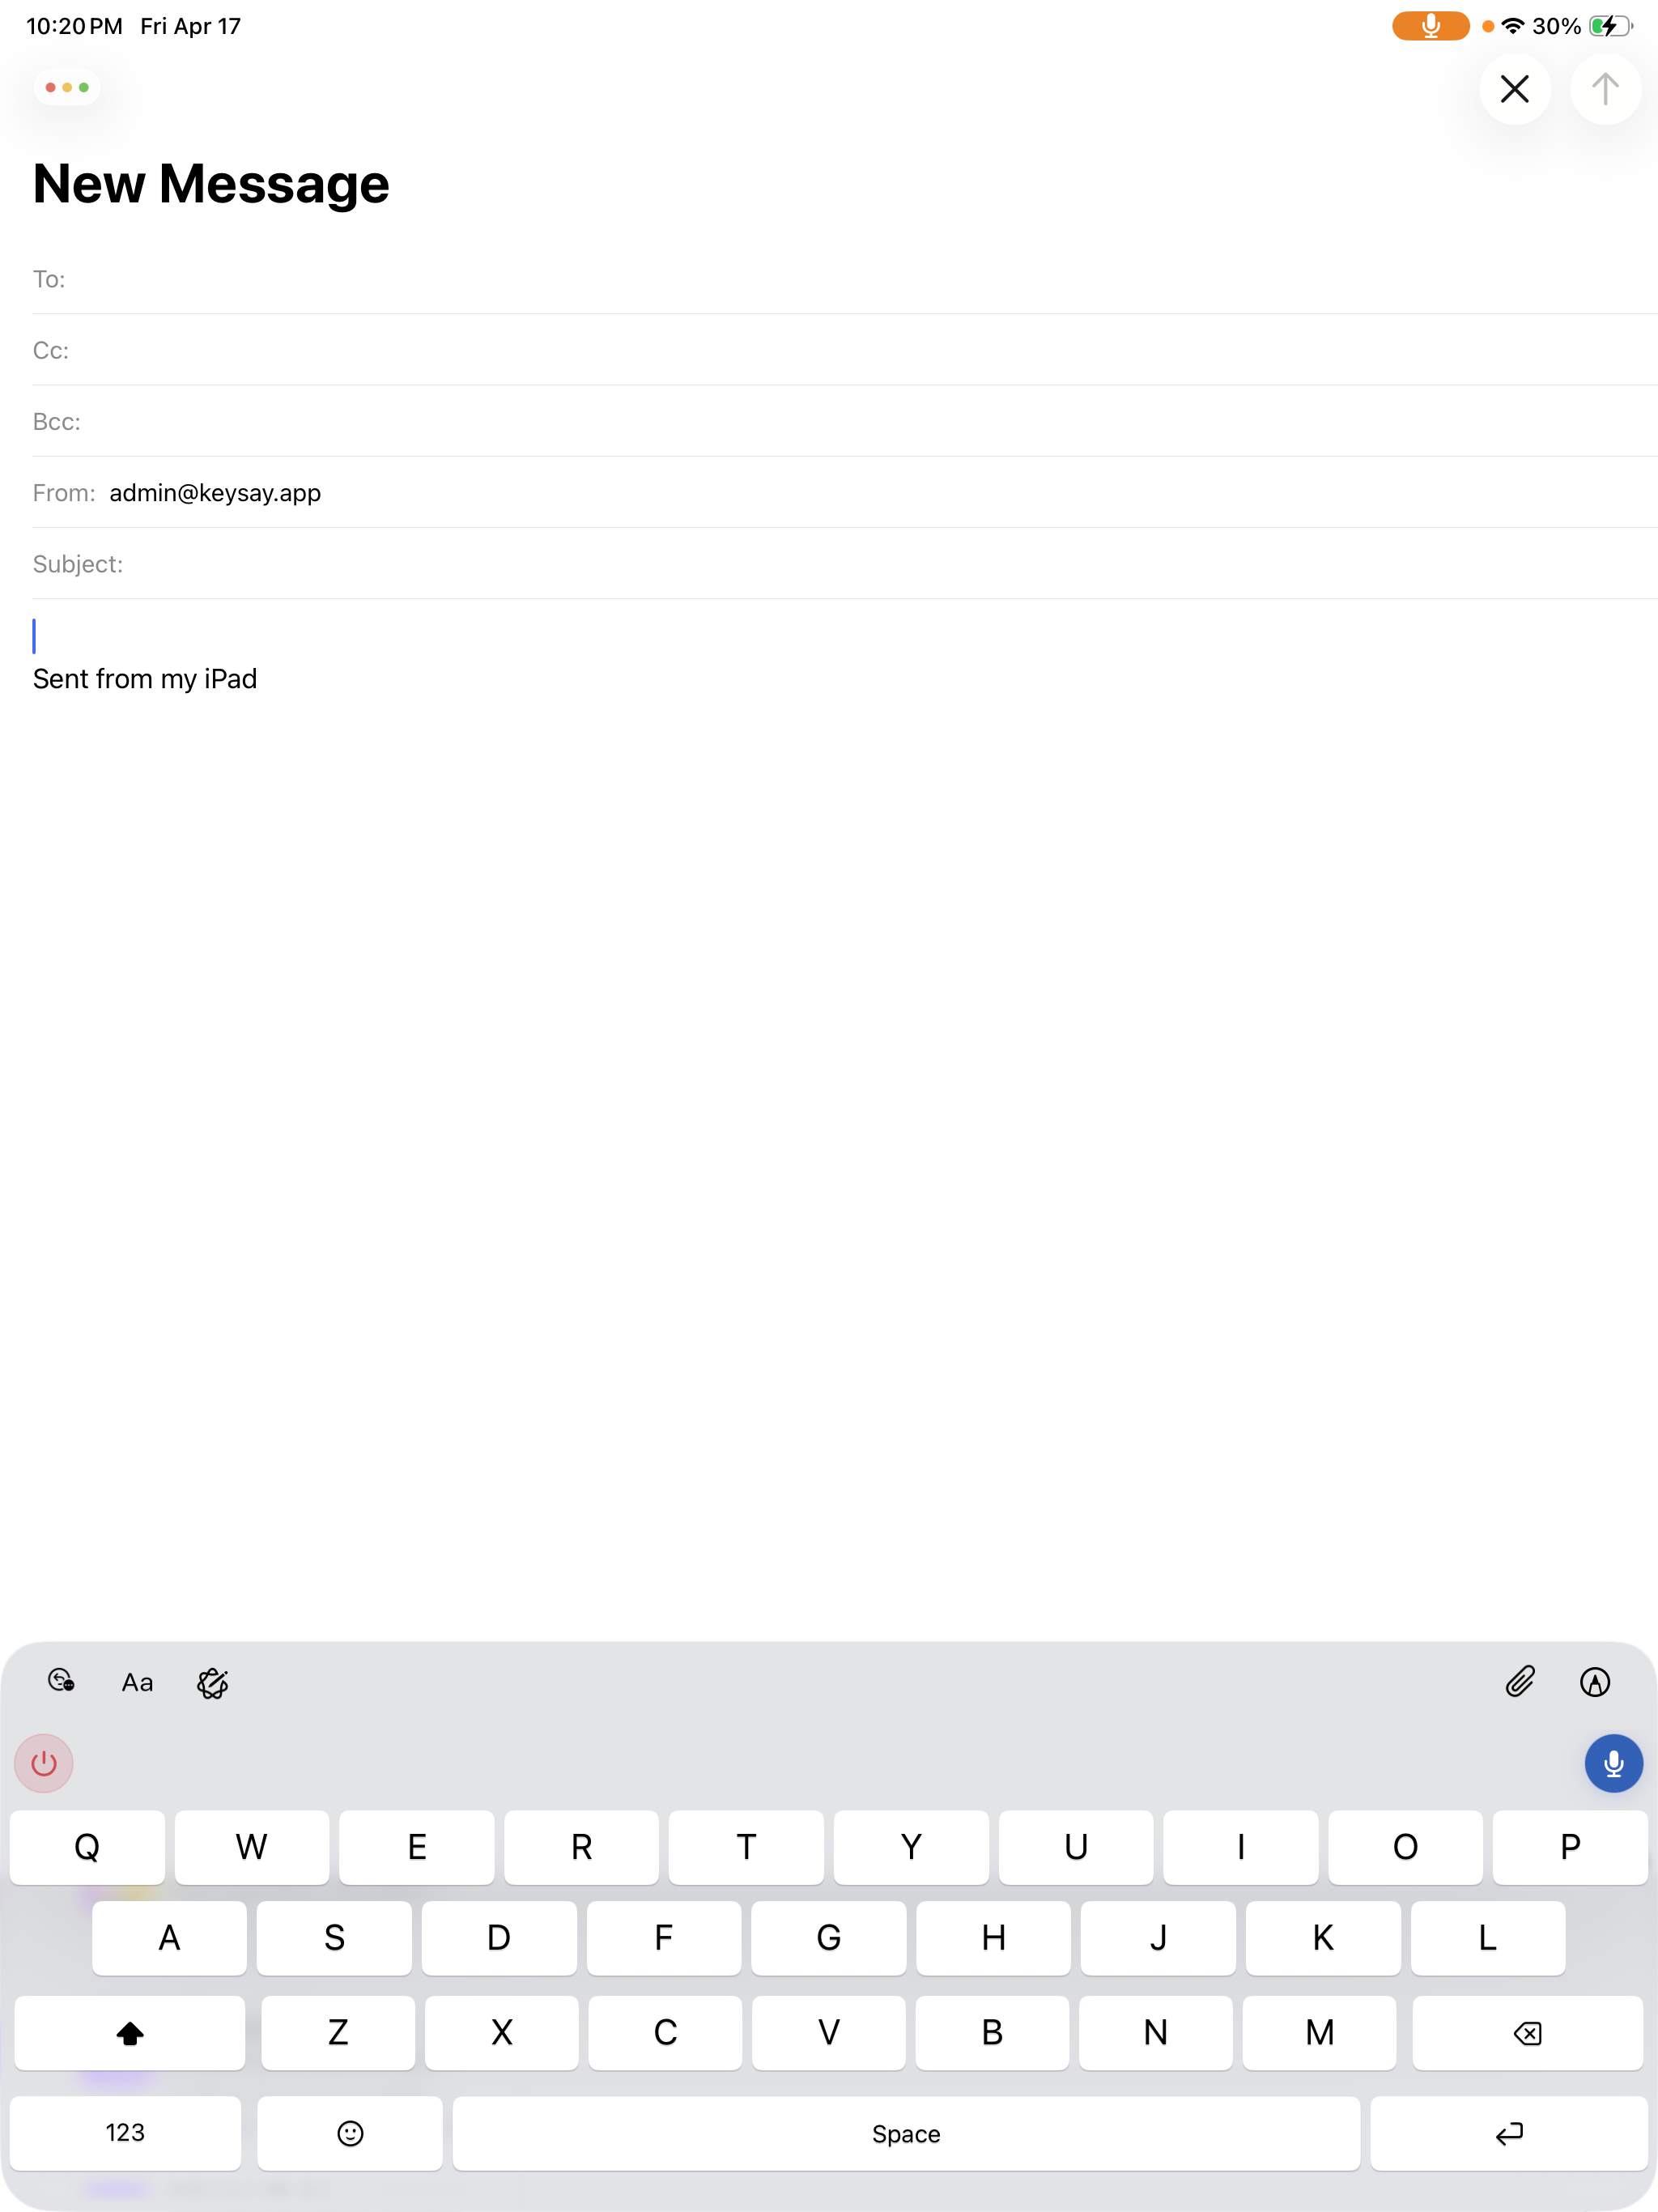
Task: Attach a file with the paperclip icon
Action: click(x=1520, y=1682)
